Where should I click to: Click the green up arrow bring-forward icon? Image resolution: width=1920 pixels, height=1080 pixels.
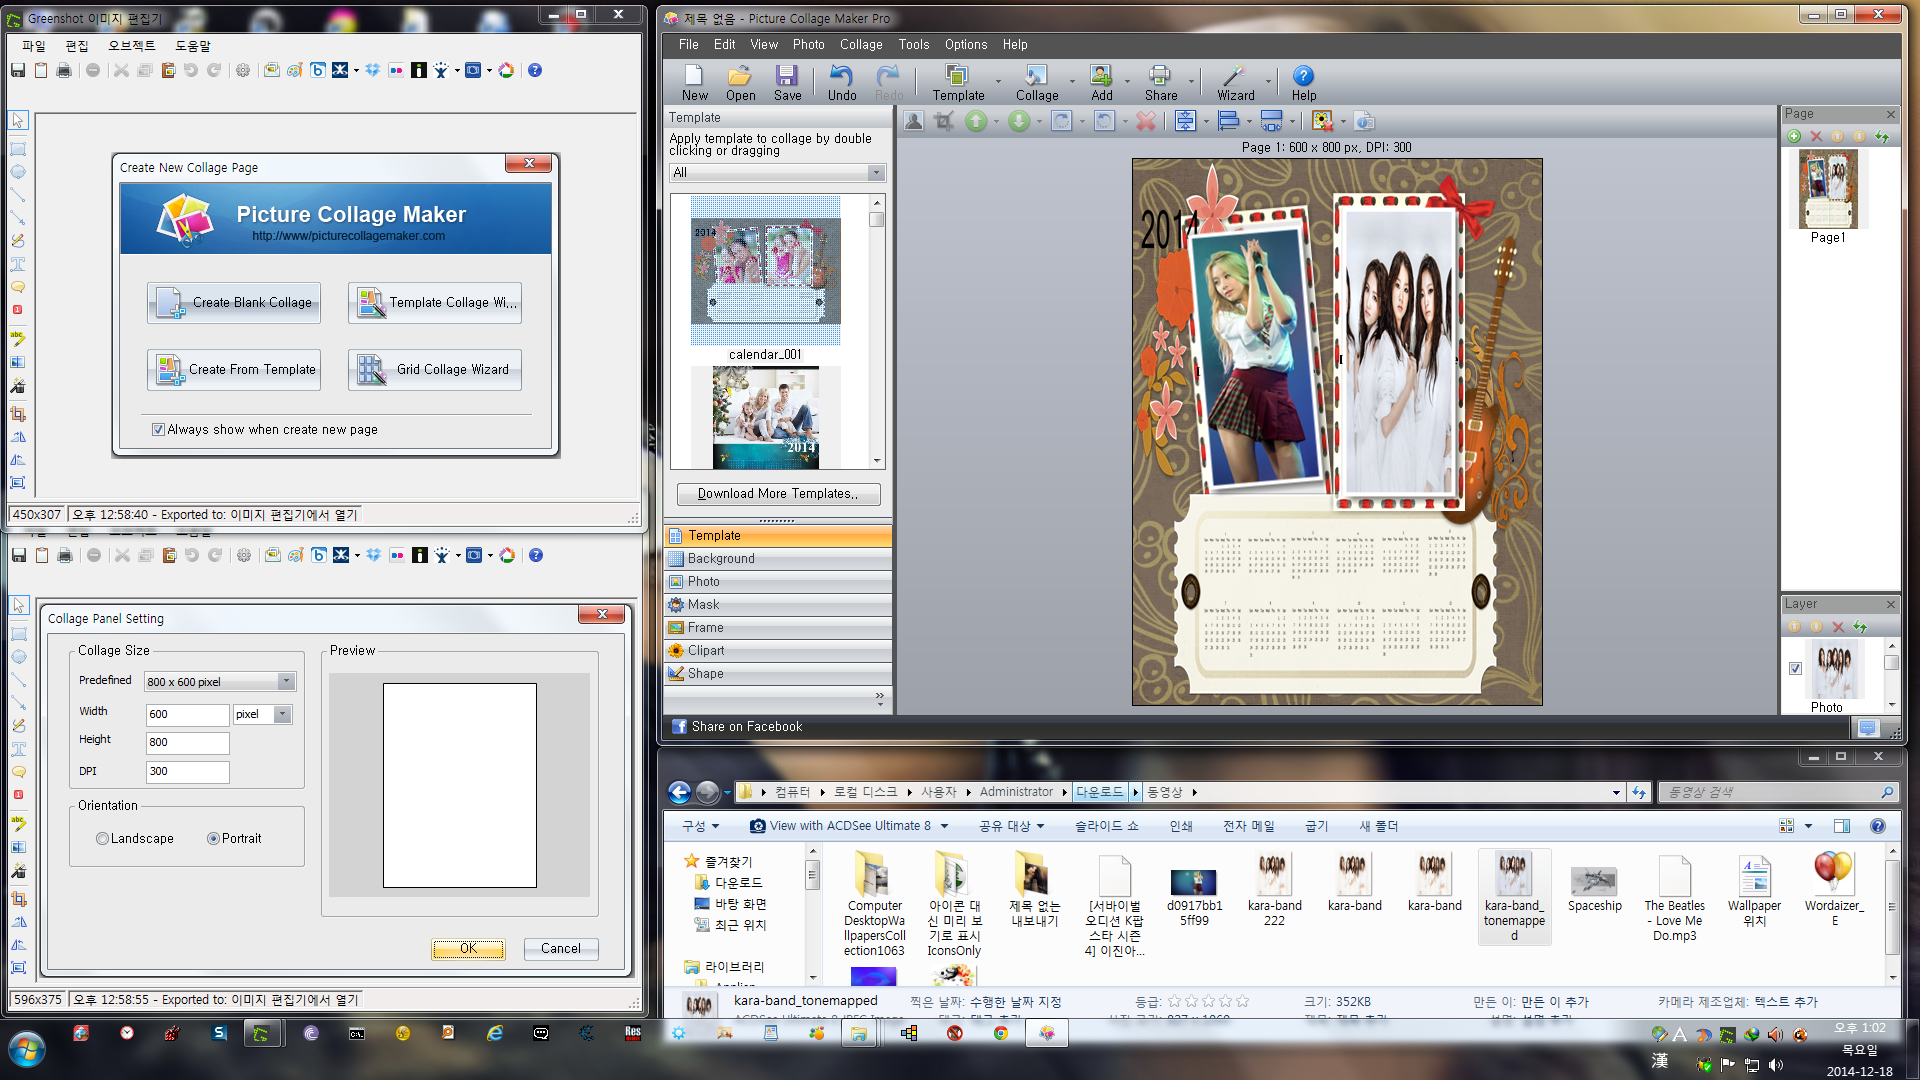[x=976, y=121]
